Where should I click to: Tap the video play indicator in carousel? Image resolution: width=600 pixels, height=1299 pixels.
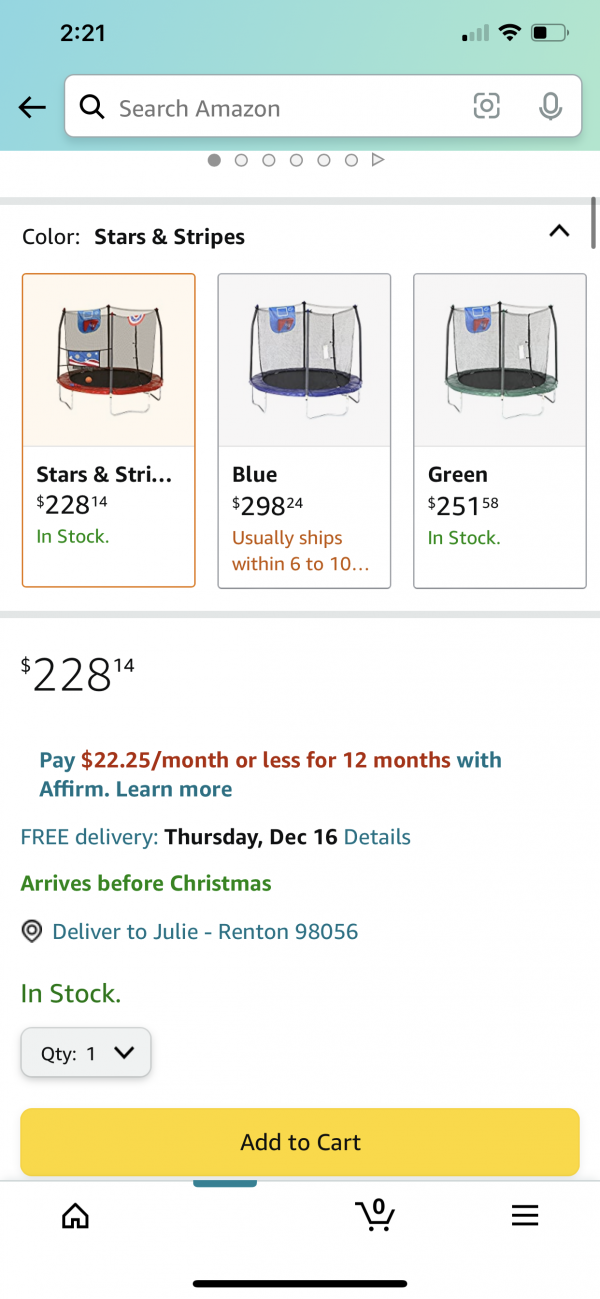tap(378, 160)
